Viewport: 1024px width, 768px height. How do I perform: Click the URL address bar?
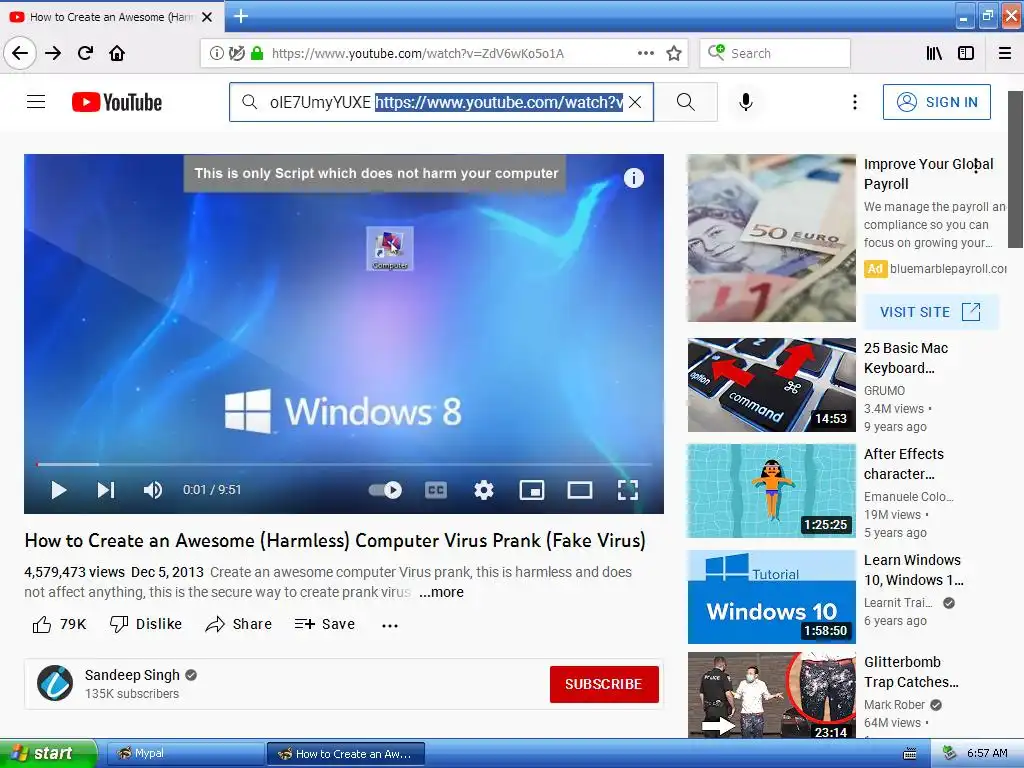click(x=444, y=53)
